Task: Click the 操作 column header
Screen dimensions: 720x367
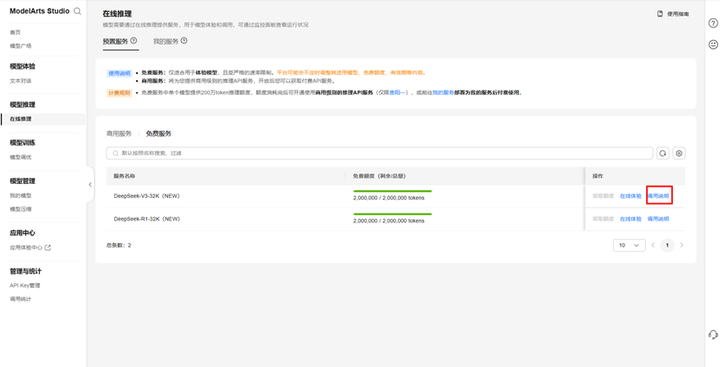Action: (597, 176)
